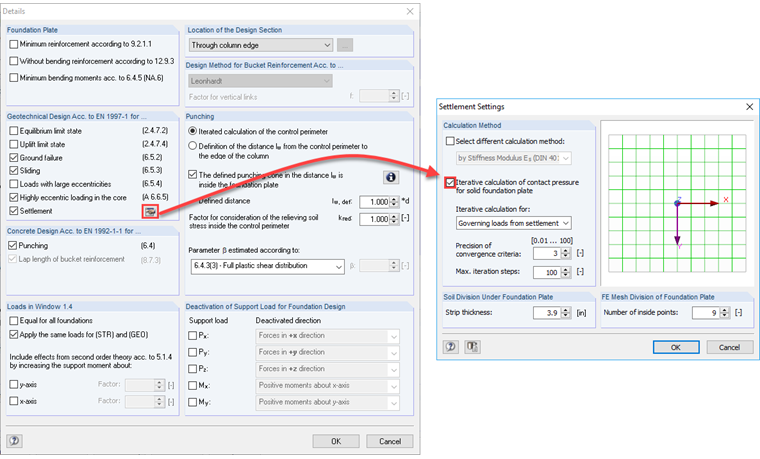Toggle the Punching concrete design checkbox
The height and width of the screenshot is (459, 760).
tap(13, 246)
